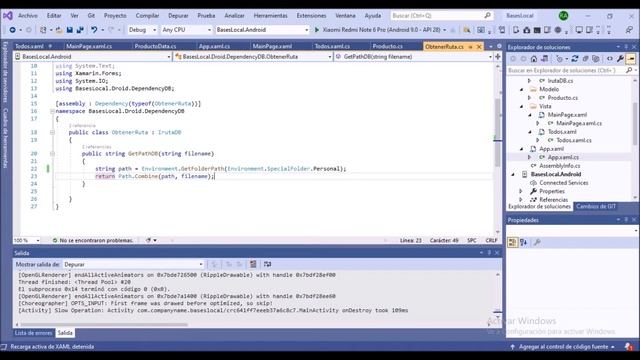Toggle auto-hide pin on the Propiedades panel
Screen dimensions: 640x360
626,220
